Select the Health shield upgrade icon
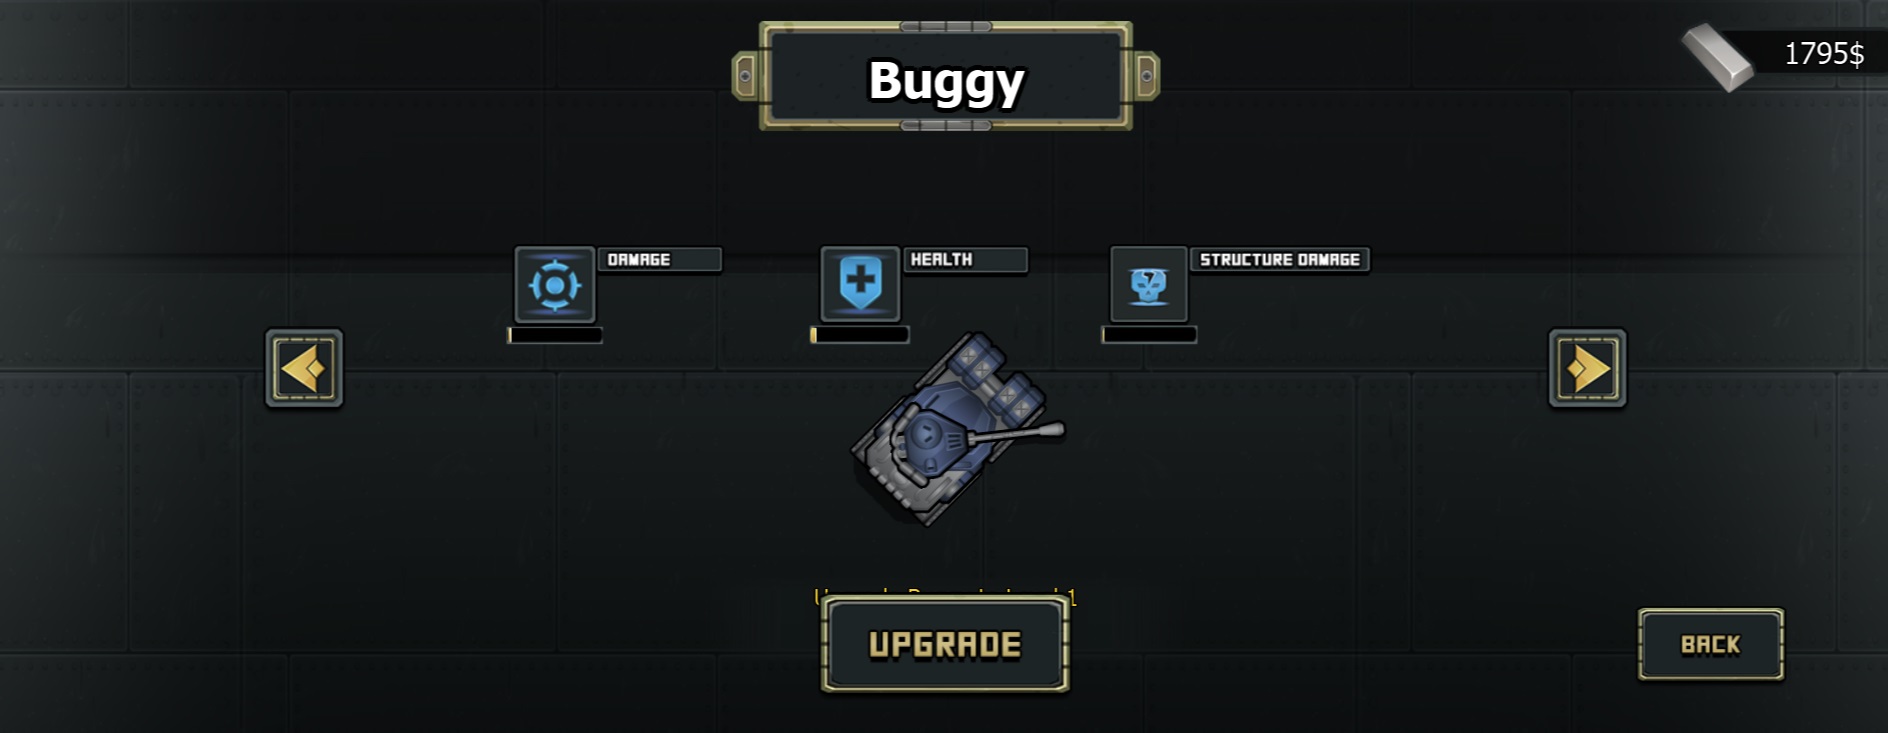 [860, 285]
